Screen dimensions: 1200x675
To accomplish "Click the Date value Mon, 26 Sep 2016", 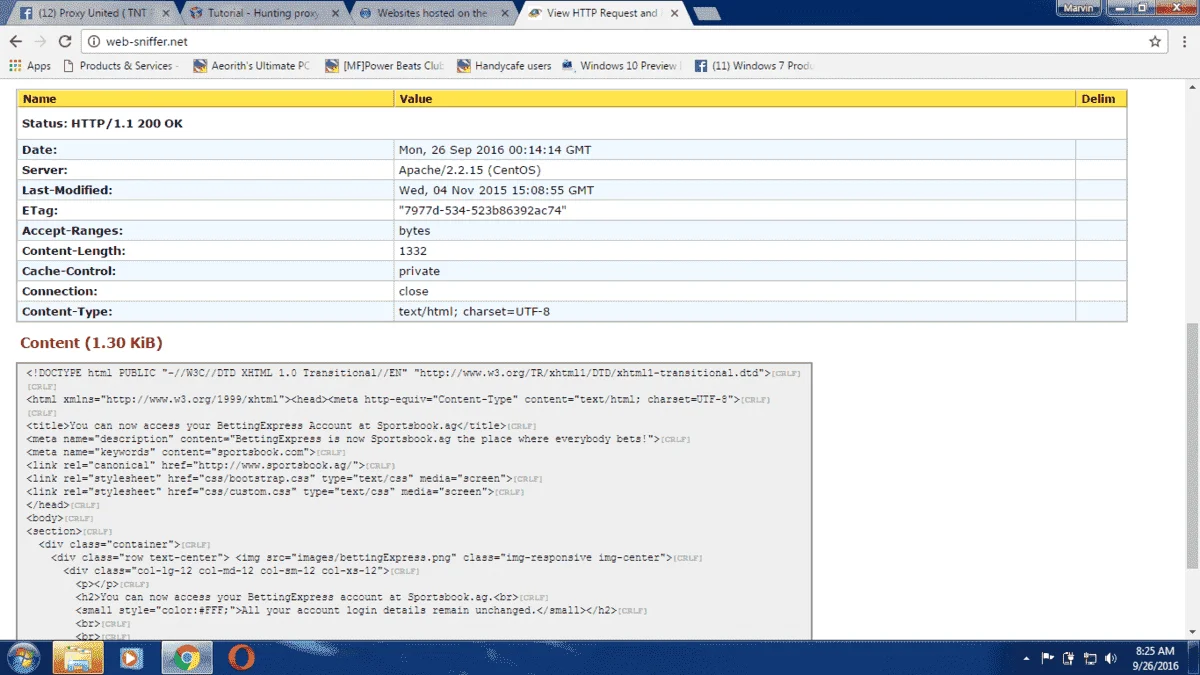I will tap(495, 150).
